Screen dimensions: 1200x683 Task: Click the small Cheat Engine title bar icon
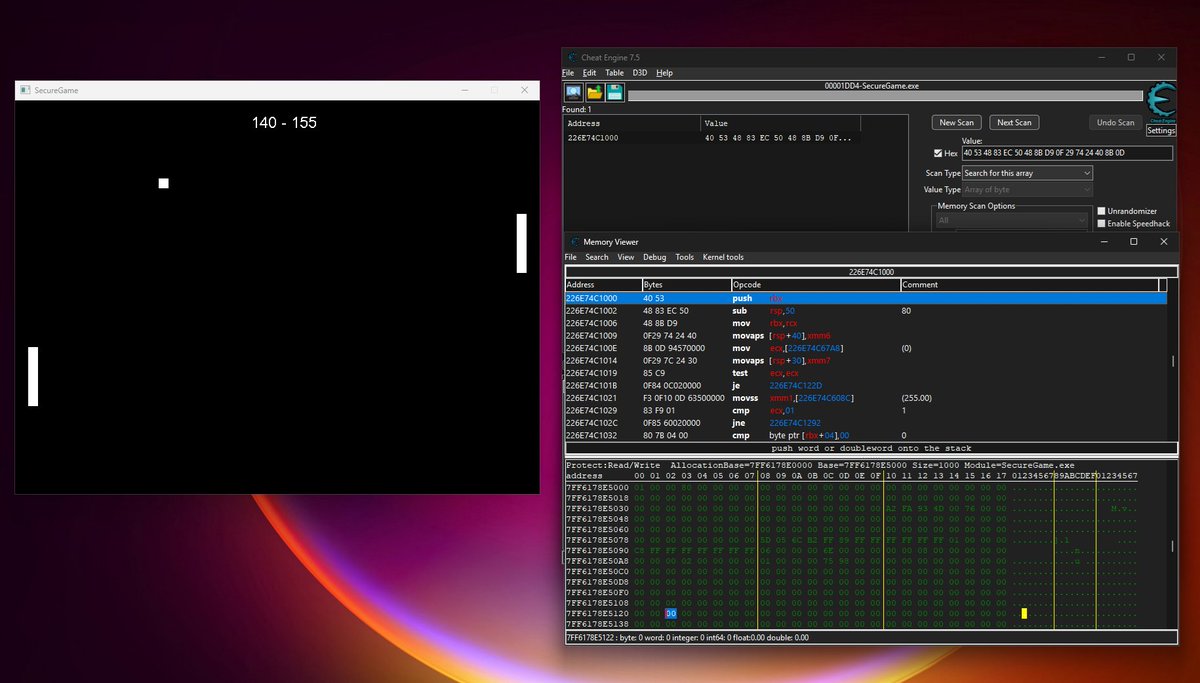pyautogui.click(x=573, y=57)
